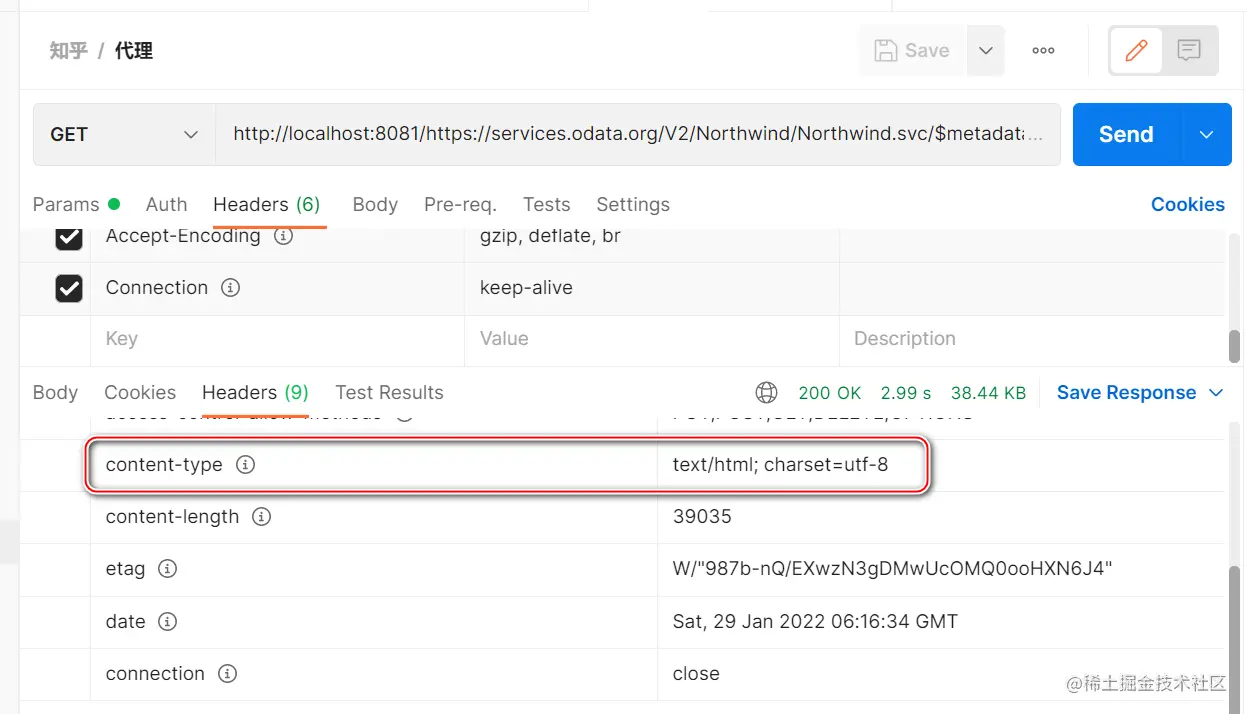Show info for content-length header
Viewport: 1247px width, 714px height.
261,517
